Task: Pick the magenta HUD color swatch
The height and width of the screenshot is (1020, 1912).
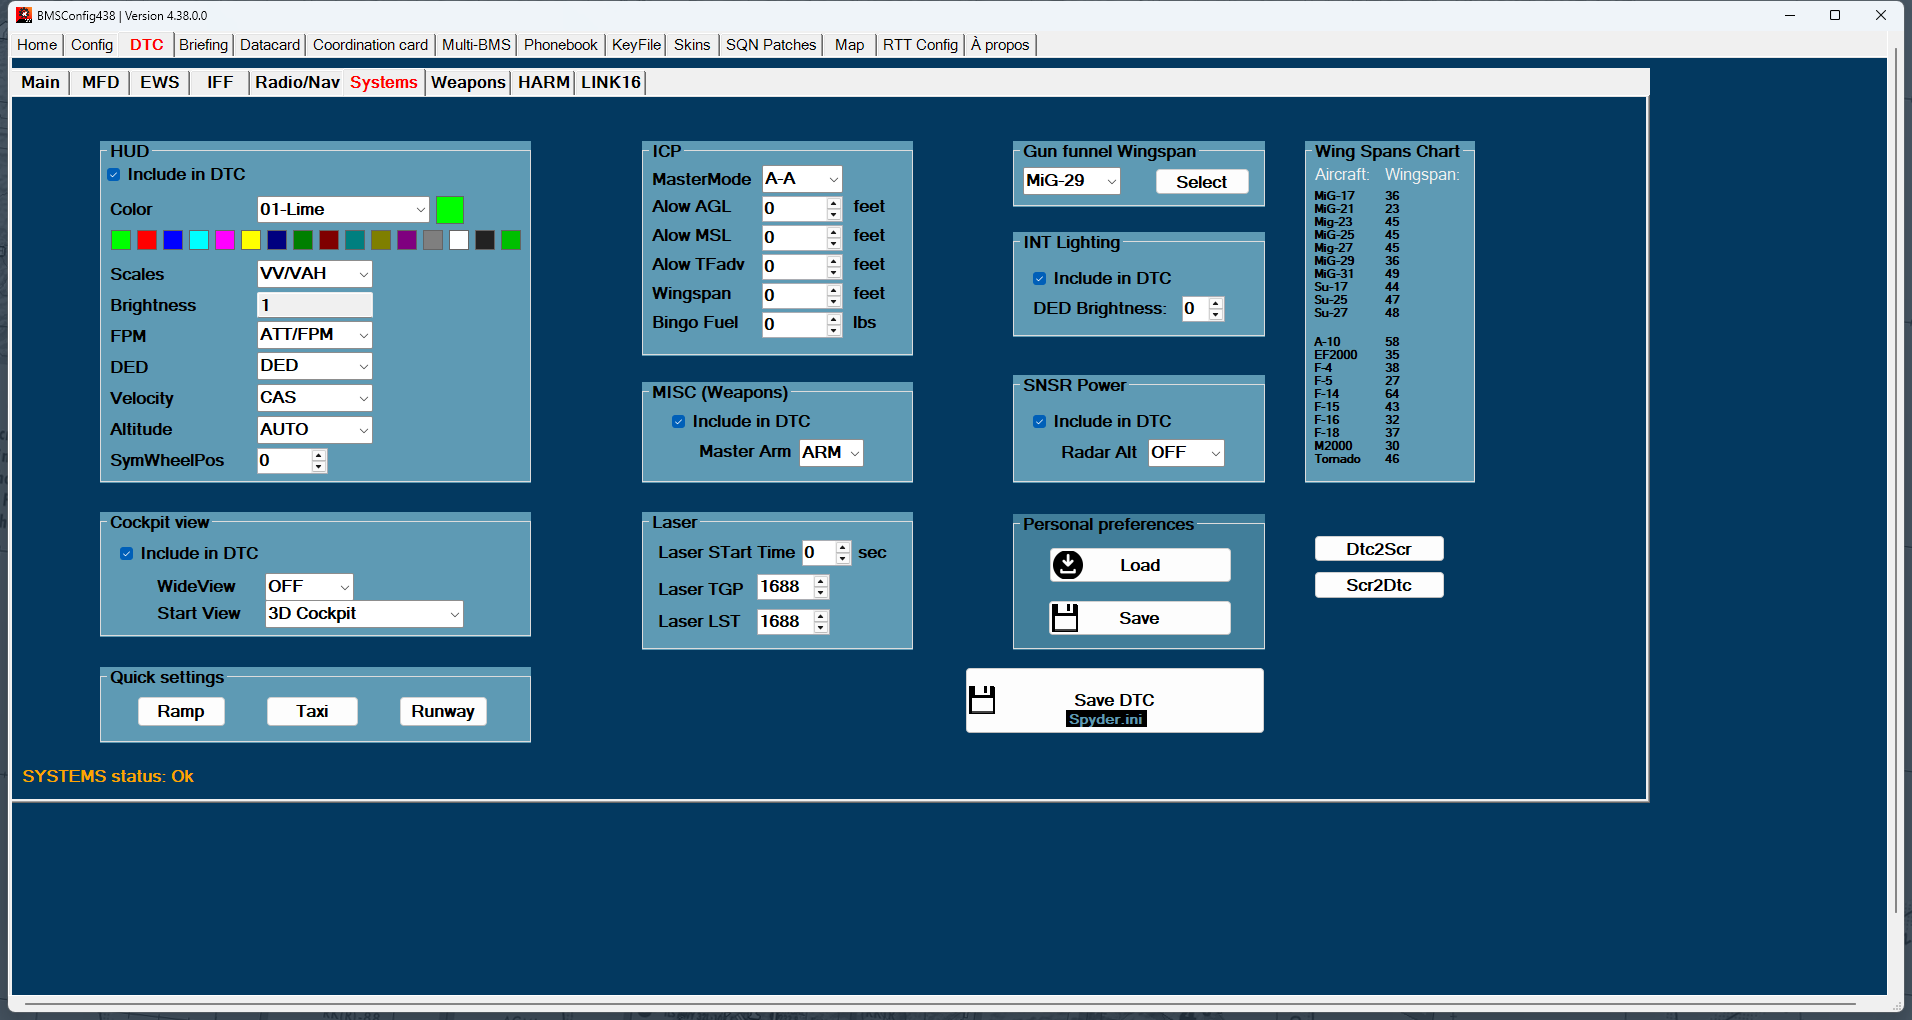Action: tap(225, 241)
